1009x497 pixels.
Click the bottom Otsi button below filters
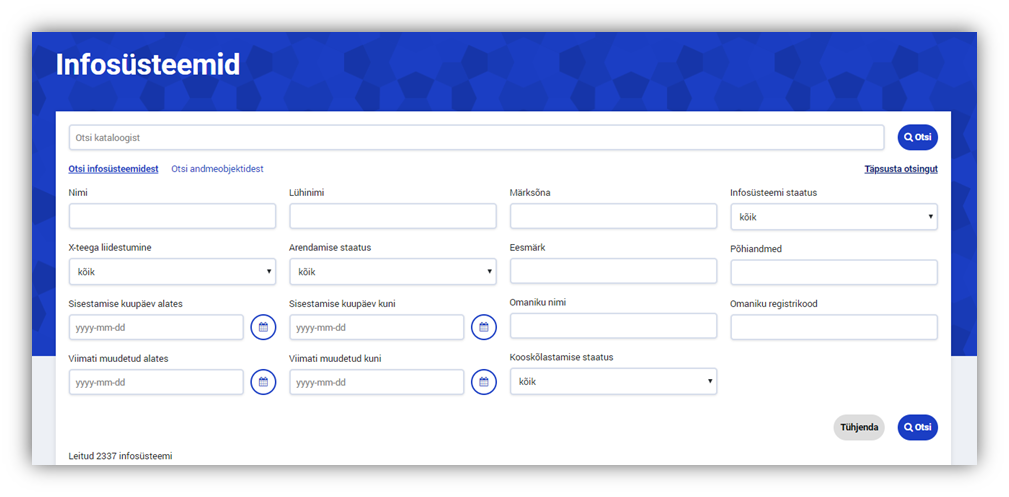[x=917, y=427]
